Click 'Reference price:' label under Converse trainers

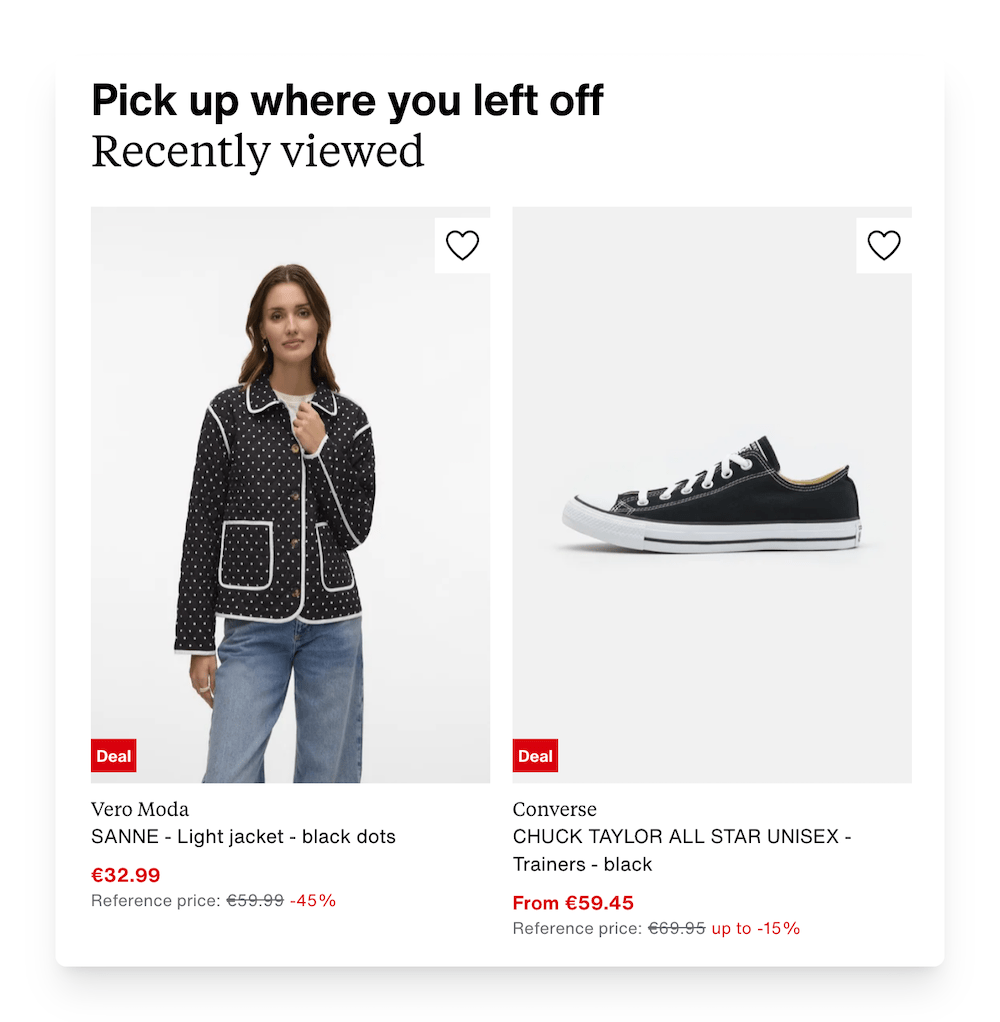tap(577, 928)
